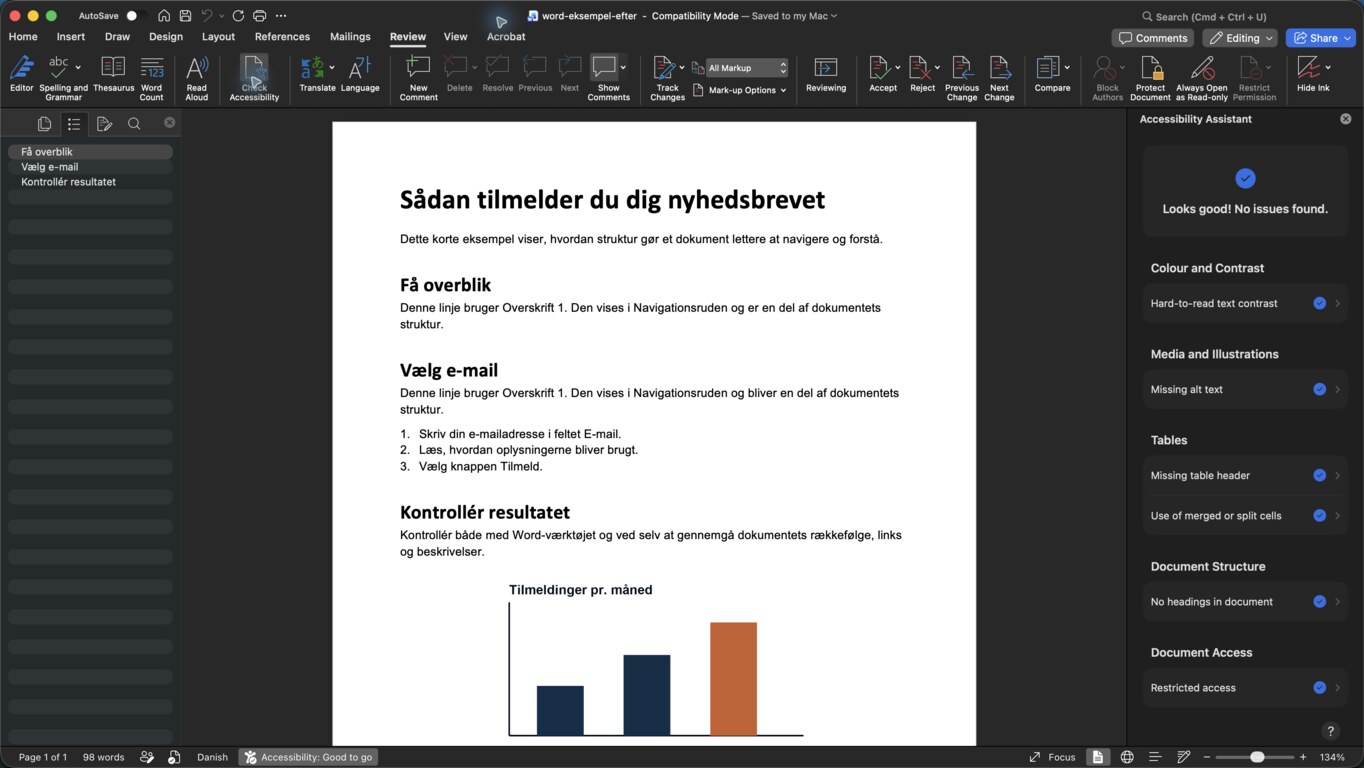Go to Next Change

point(999,78)
